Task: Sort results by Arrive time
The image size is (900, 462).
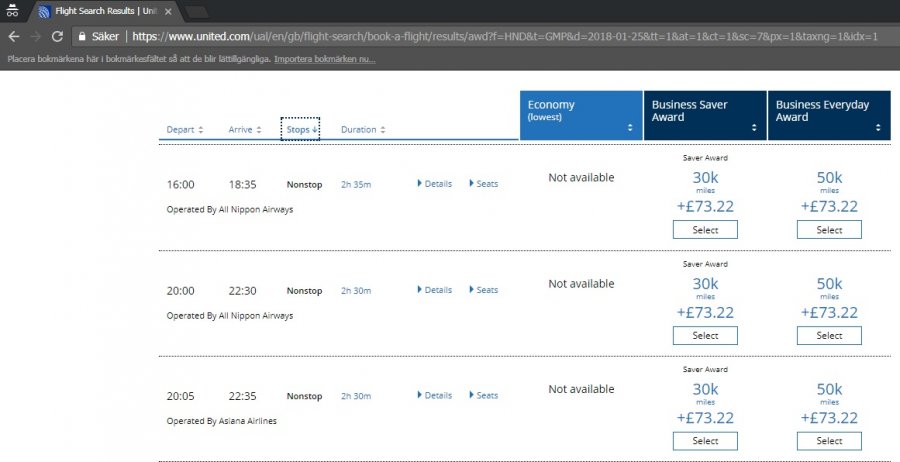Action: click(x=245, y=130)
